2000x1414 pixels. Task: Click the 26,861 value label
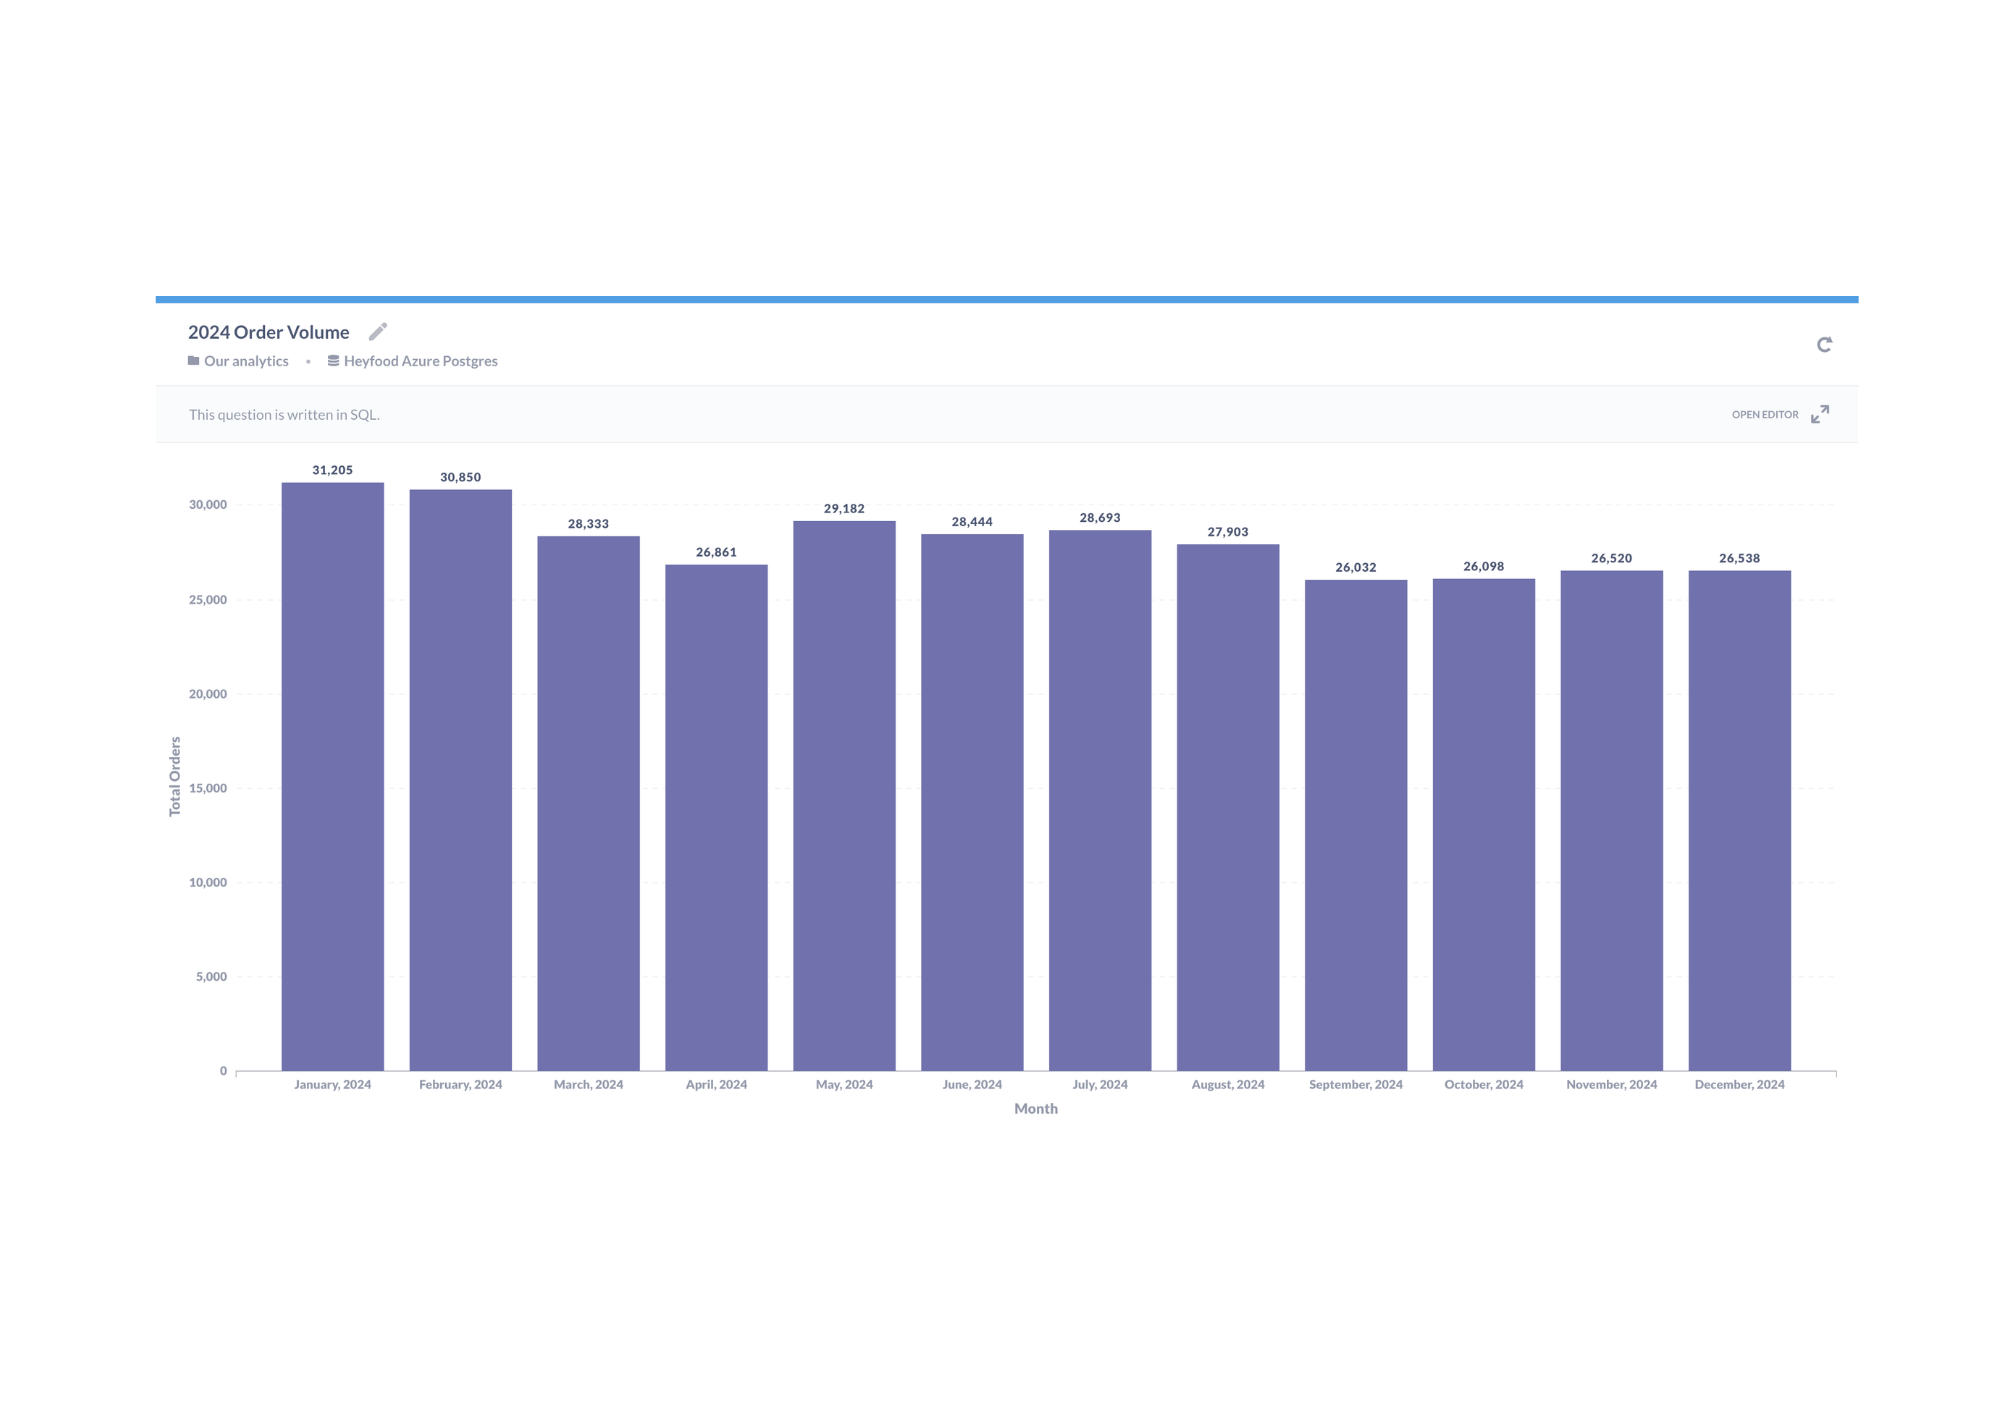click(717, 552)
